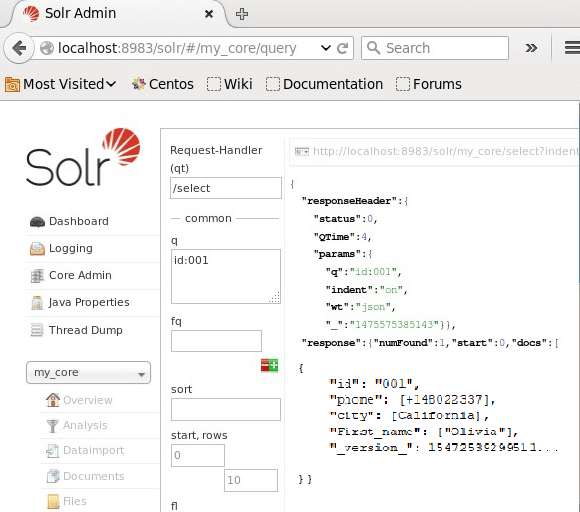Screen dimensions: 580x512
Task: Open the Documents page
Action: (94, 476)
